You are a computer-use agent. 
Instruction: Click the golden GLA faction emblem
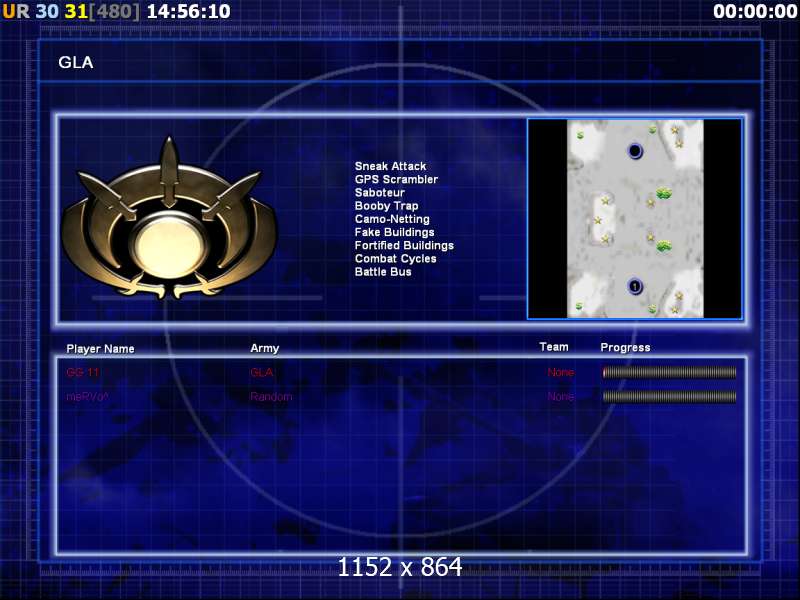pos(169,218)
